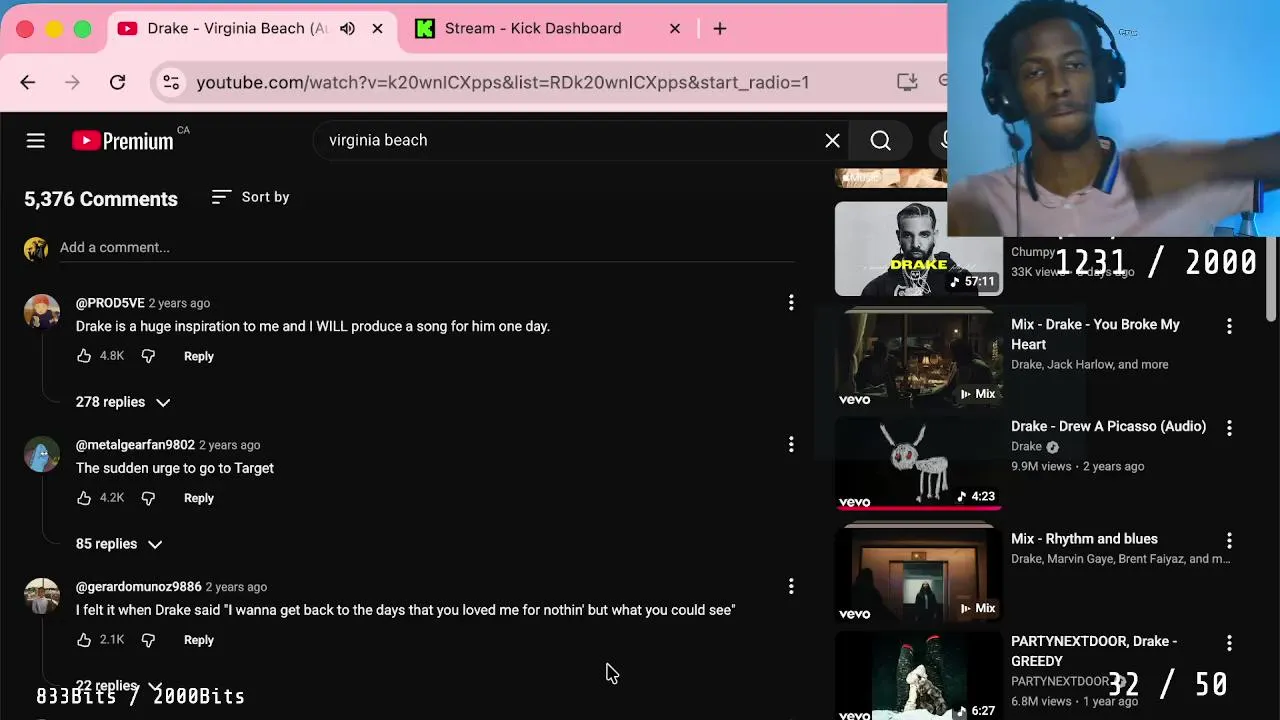Open a new browser tab
This screenshot has width=1280, height=720.
pos(720,28)
